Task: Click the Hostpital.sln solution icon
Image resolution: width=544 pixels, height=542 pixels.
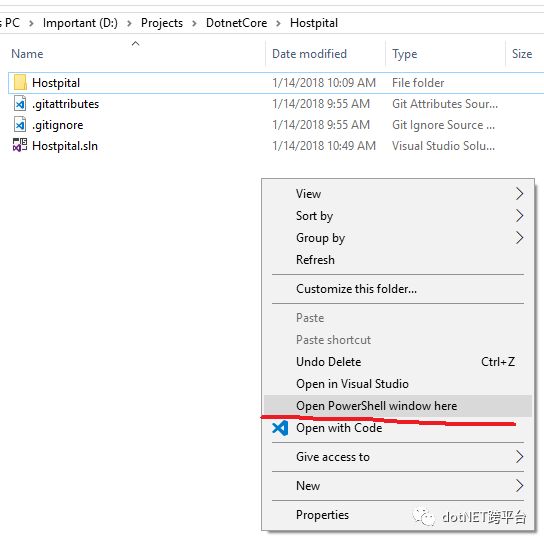Action: [20, 145]
